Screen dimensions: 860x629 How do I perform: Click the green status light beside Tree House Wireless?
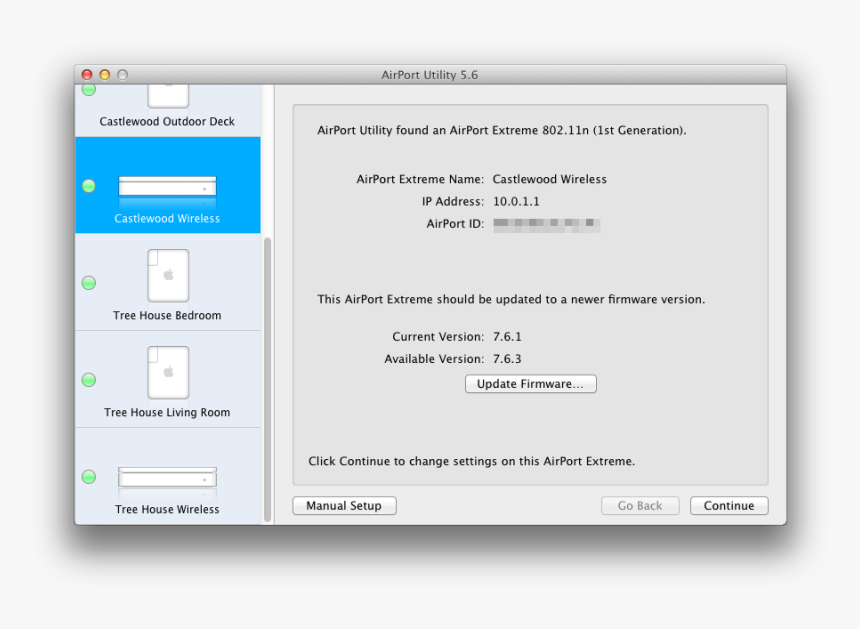point(89,477)
